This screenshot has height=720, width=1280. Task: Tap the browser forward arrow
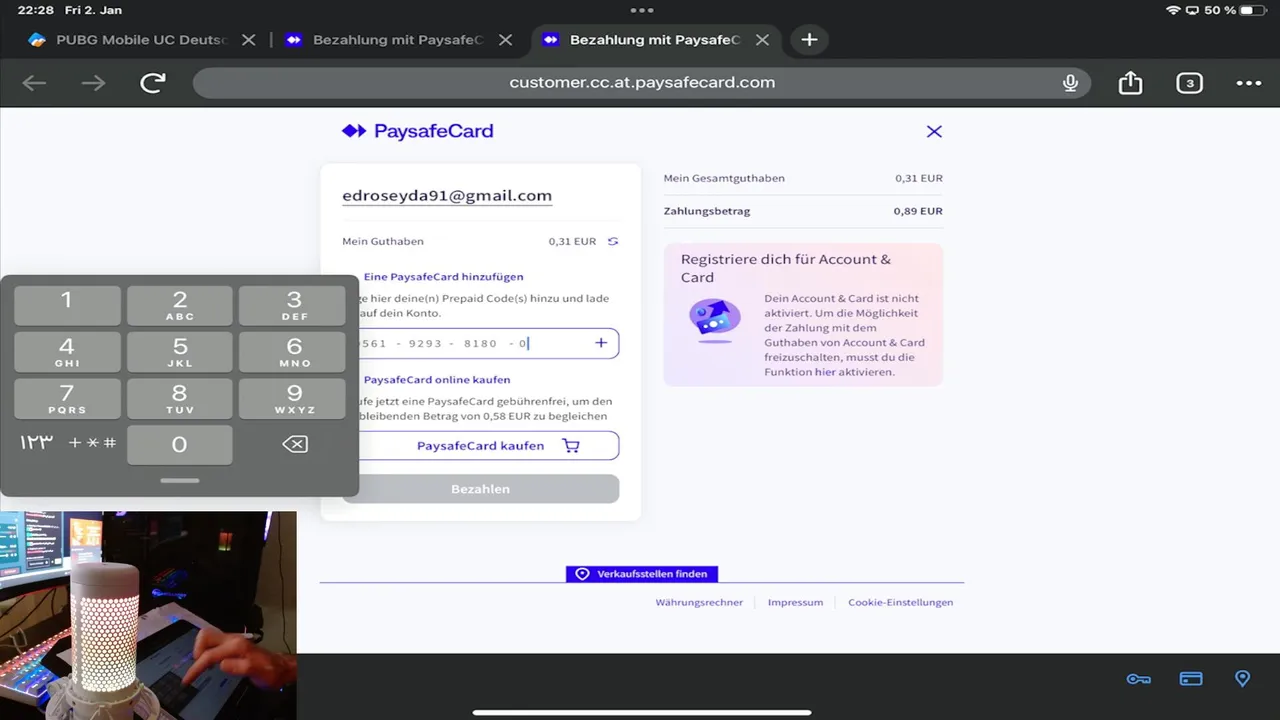click(93, 83)
